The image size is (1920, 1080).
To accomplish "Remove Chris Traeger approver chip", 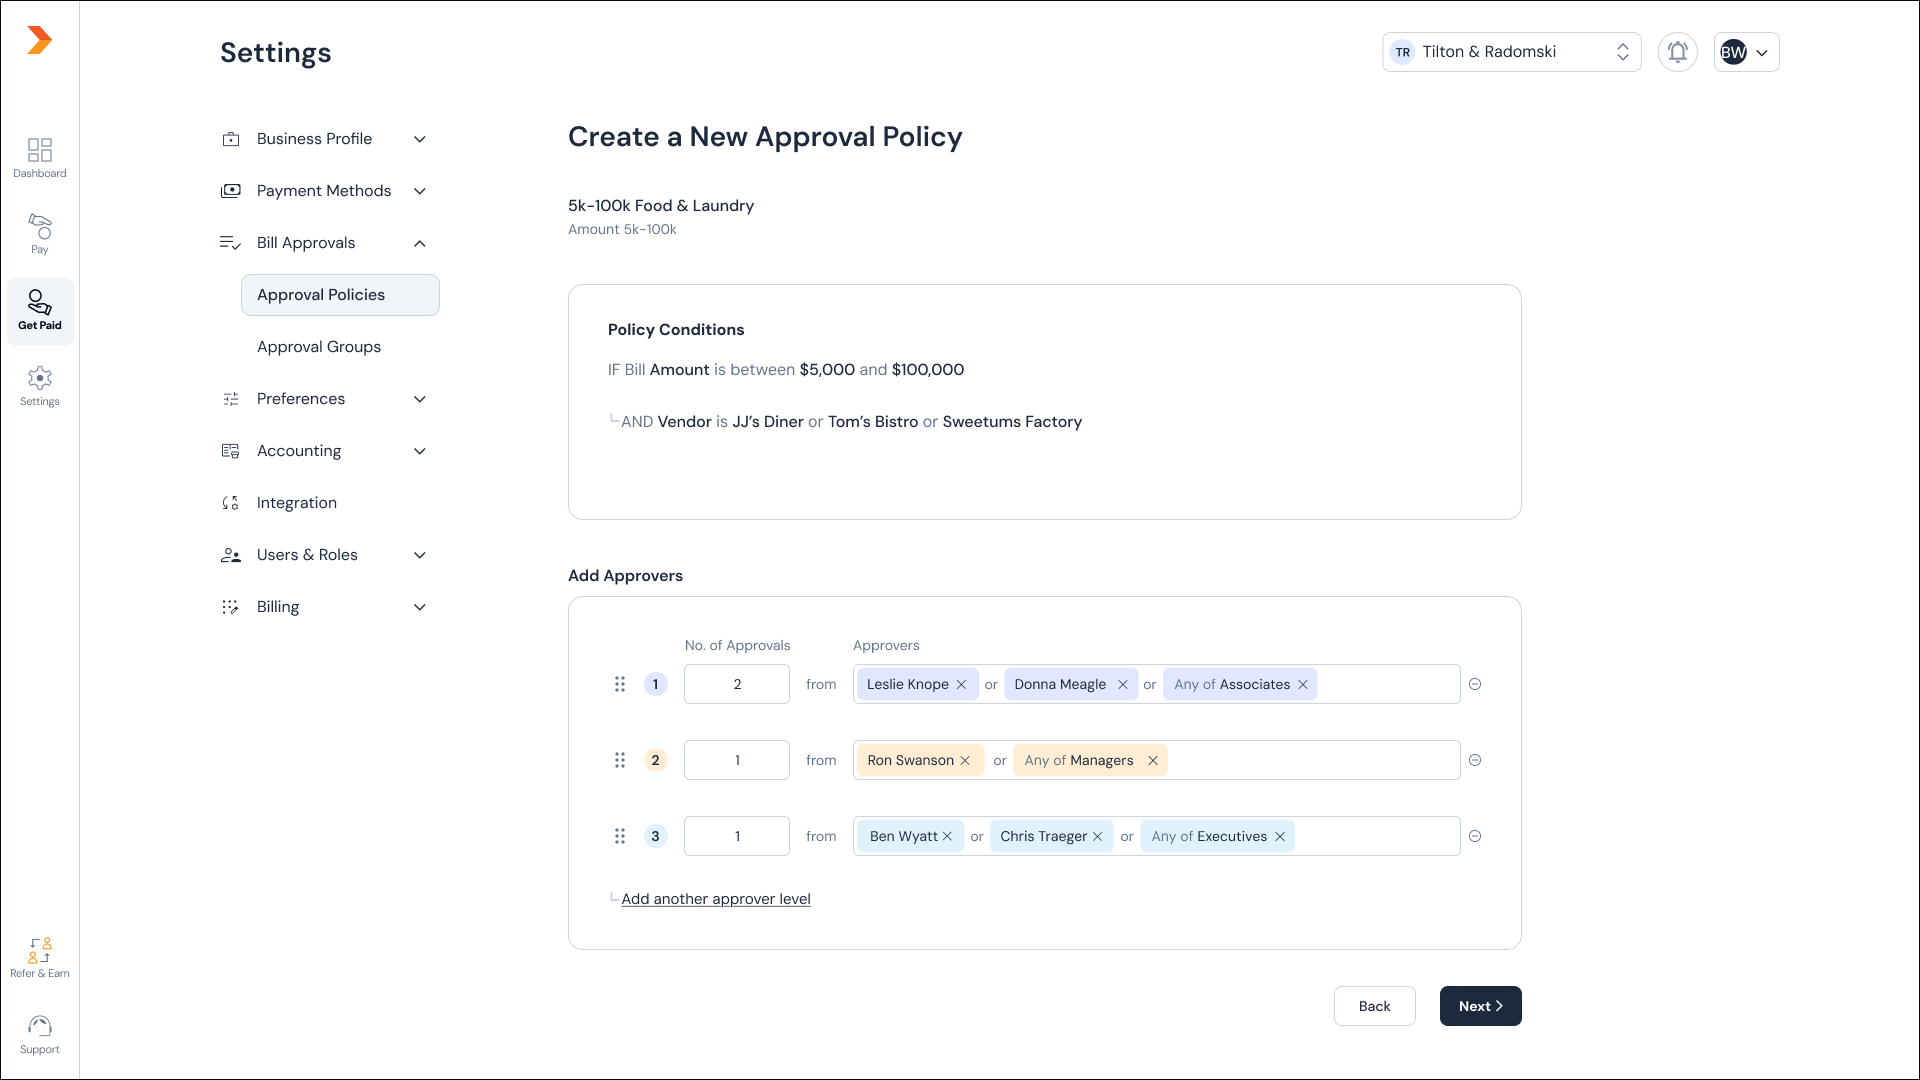I will click(1097, 837).
